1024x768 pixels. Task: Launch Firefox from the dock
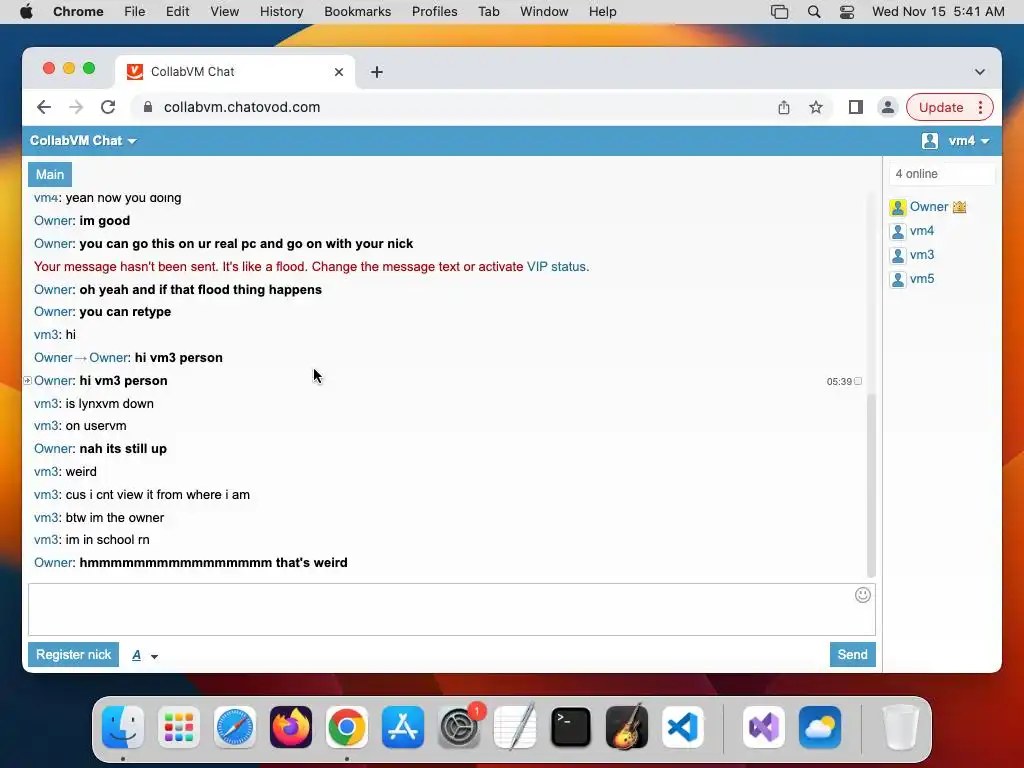tap(291, 727)
